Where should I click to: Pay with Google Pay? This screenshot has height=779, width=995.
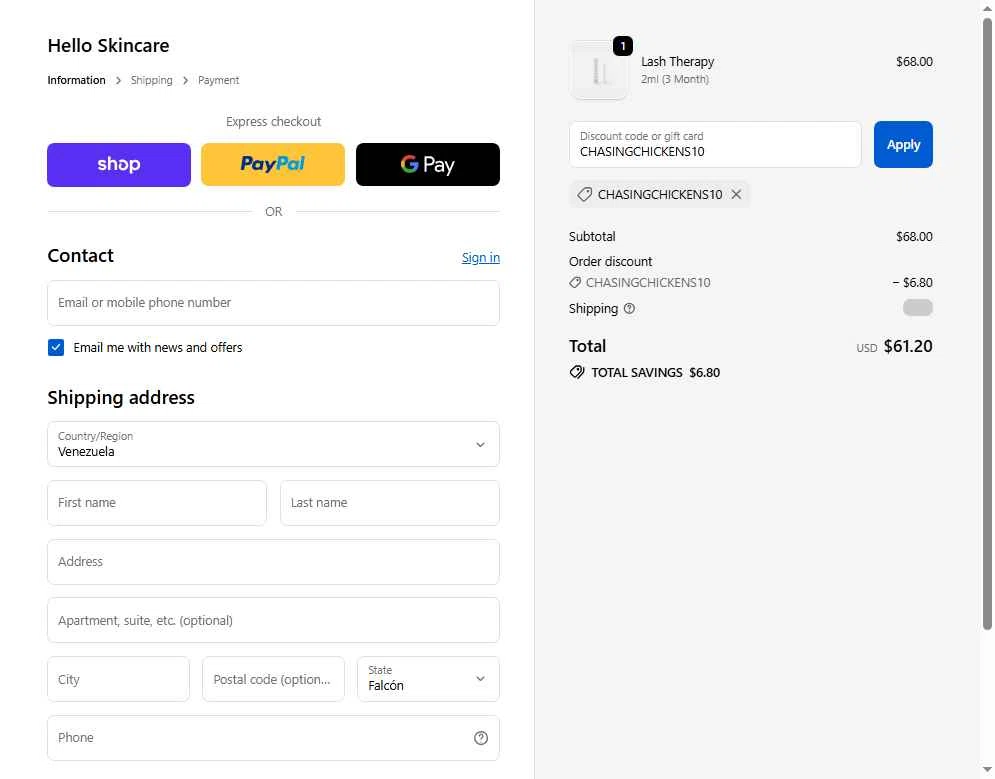click(x=428, y=164)
